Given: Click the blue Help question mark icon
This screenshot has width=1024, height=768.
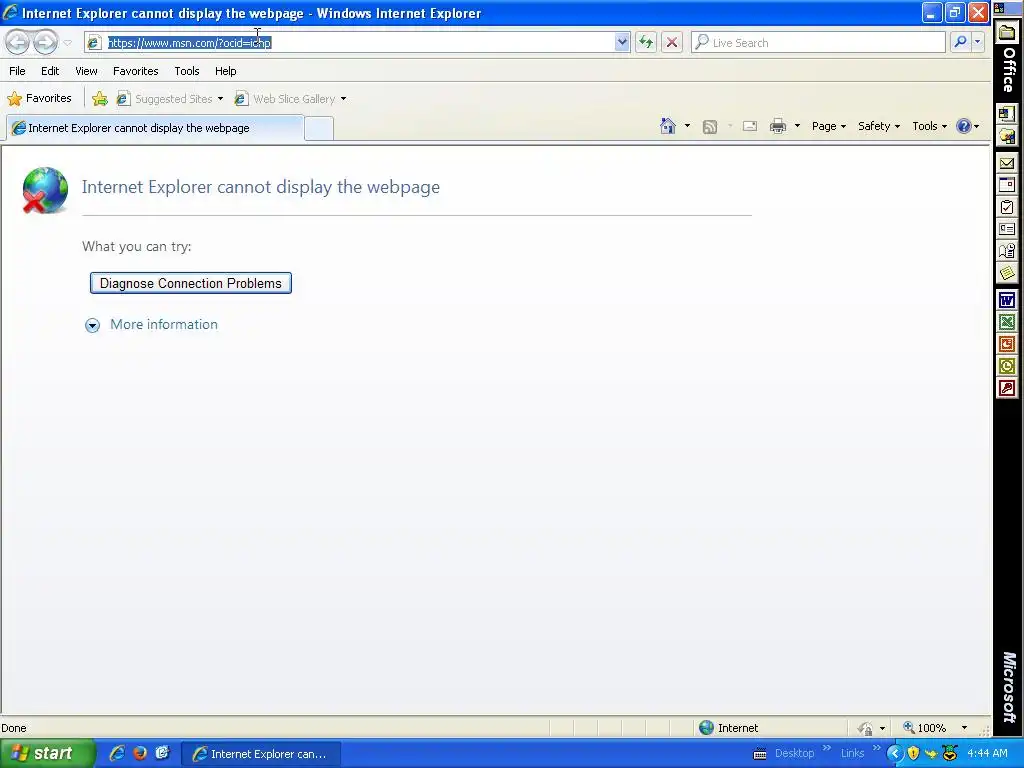Looking at the screenshot, I should [x=963, y=126].
